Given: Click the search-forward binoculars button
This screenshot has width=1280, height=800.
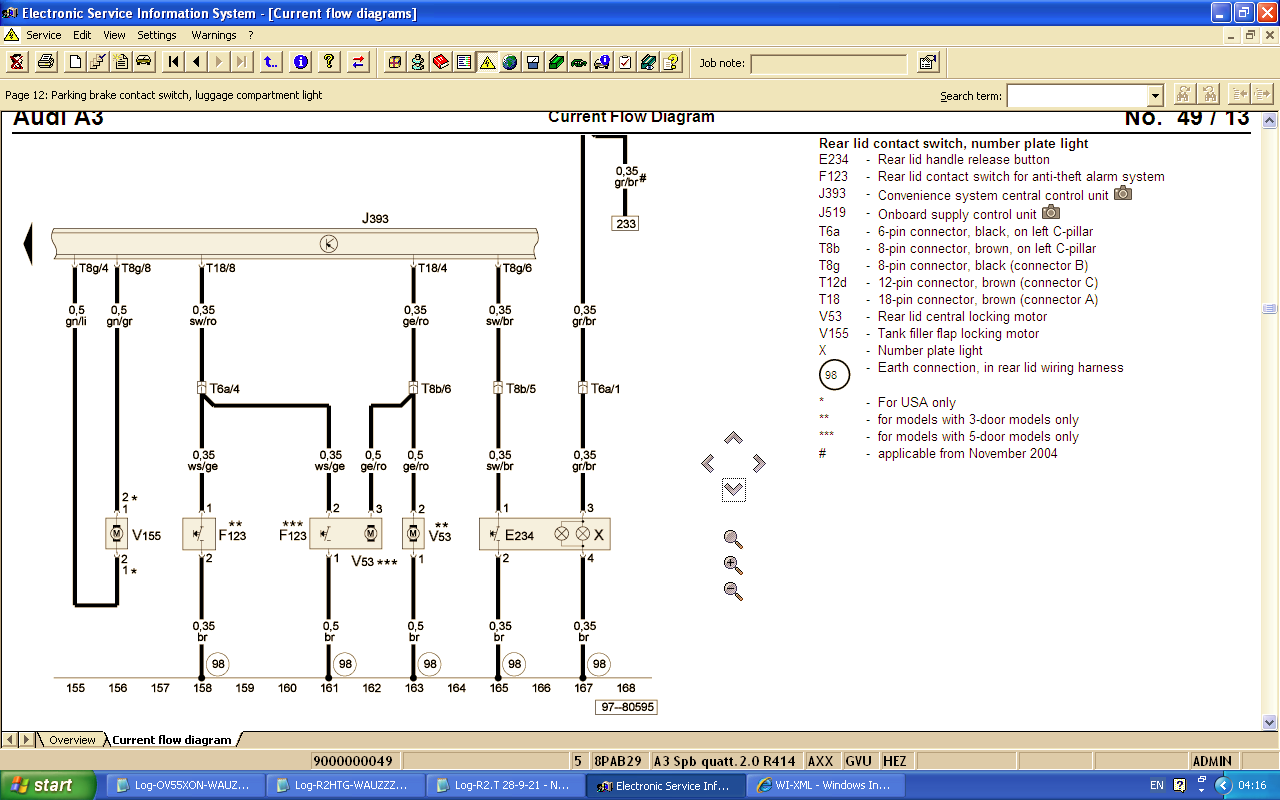Looking at the screenshot, I should tap(1183, 94).
